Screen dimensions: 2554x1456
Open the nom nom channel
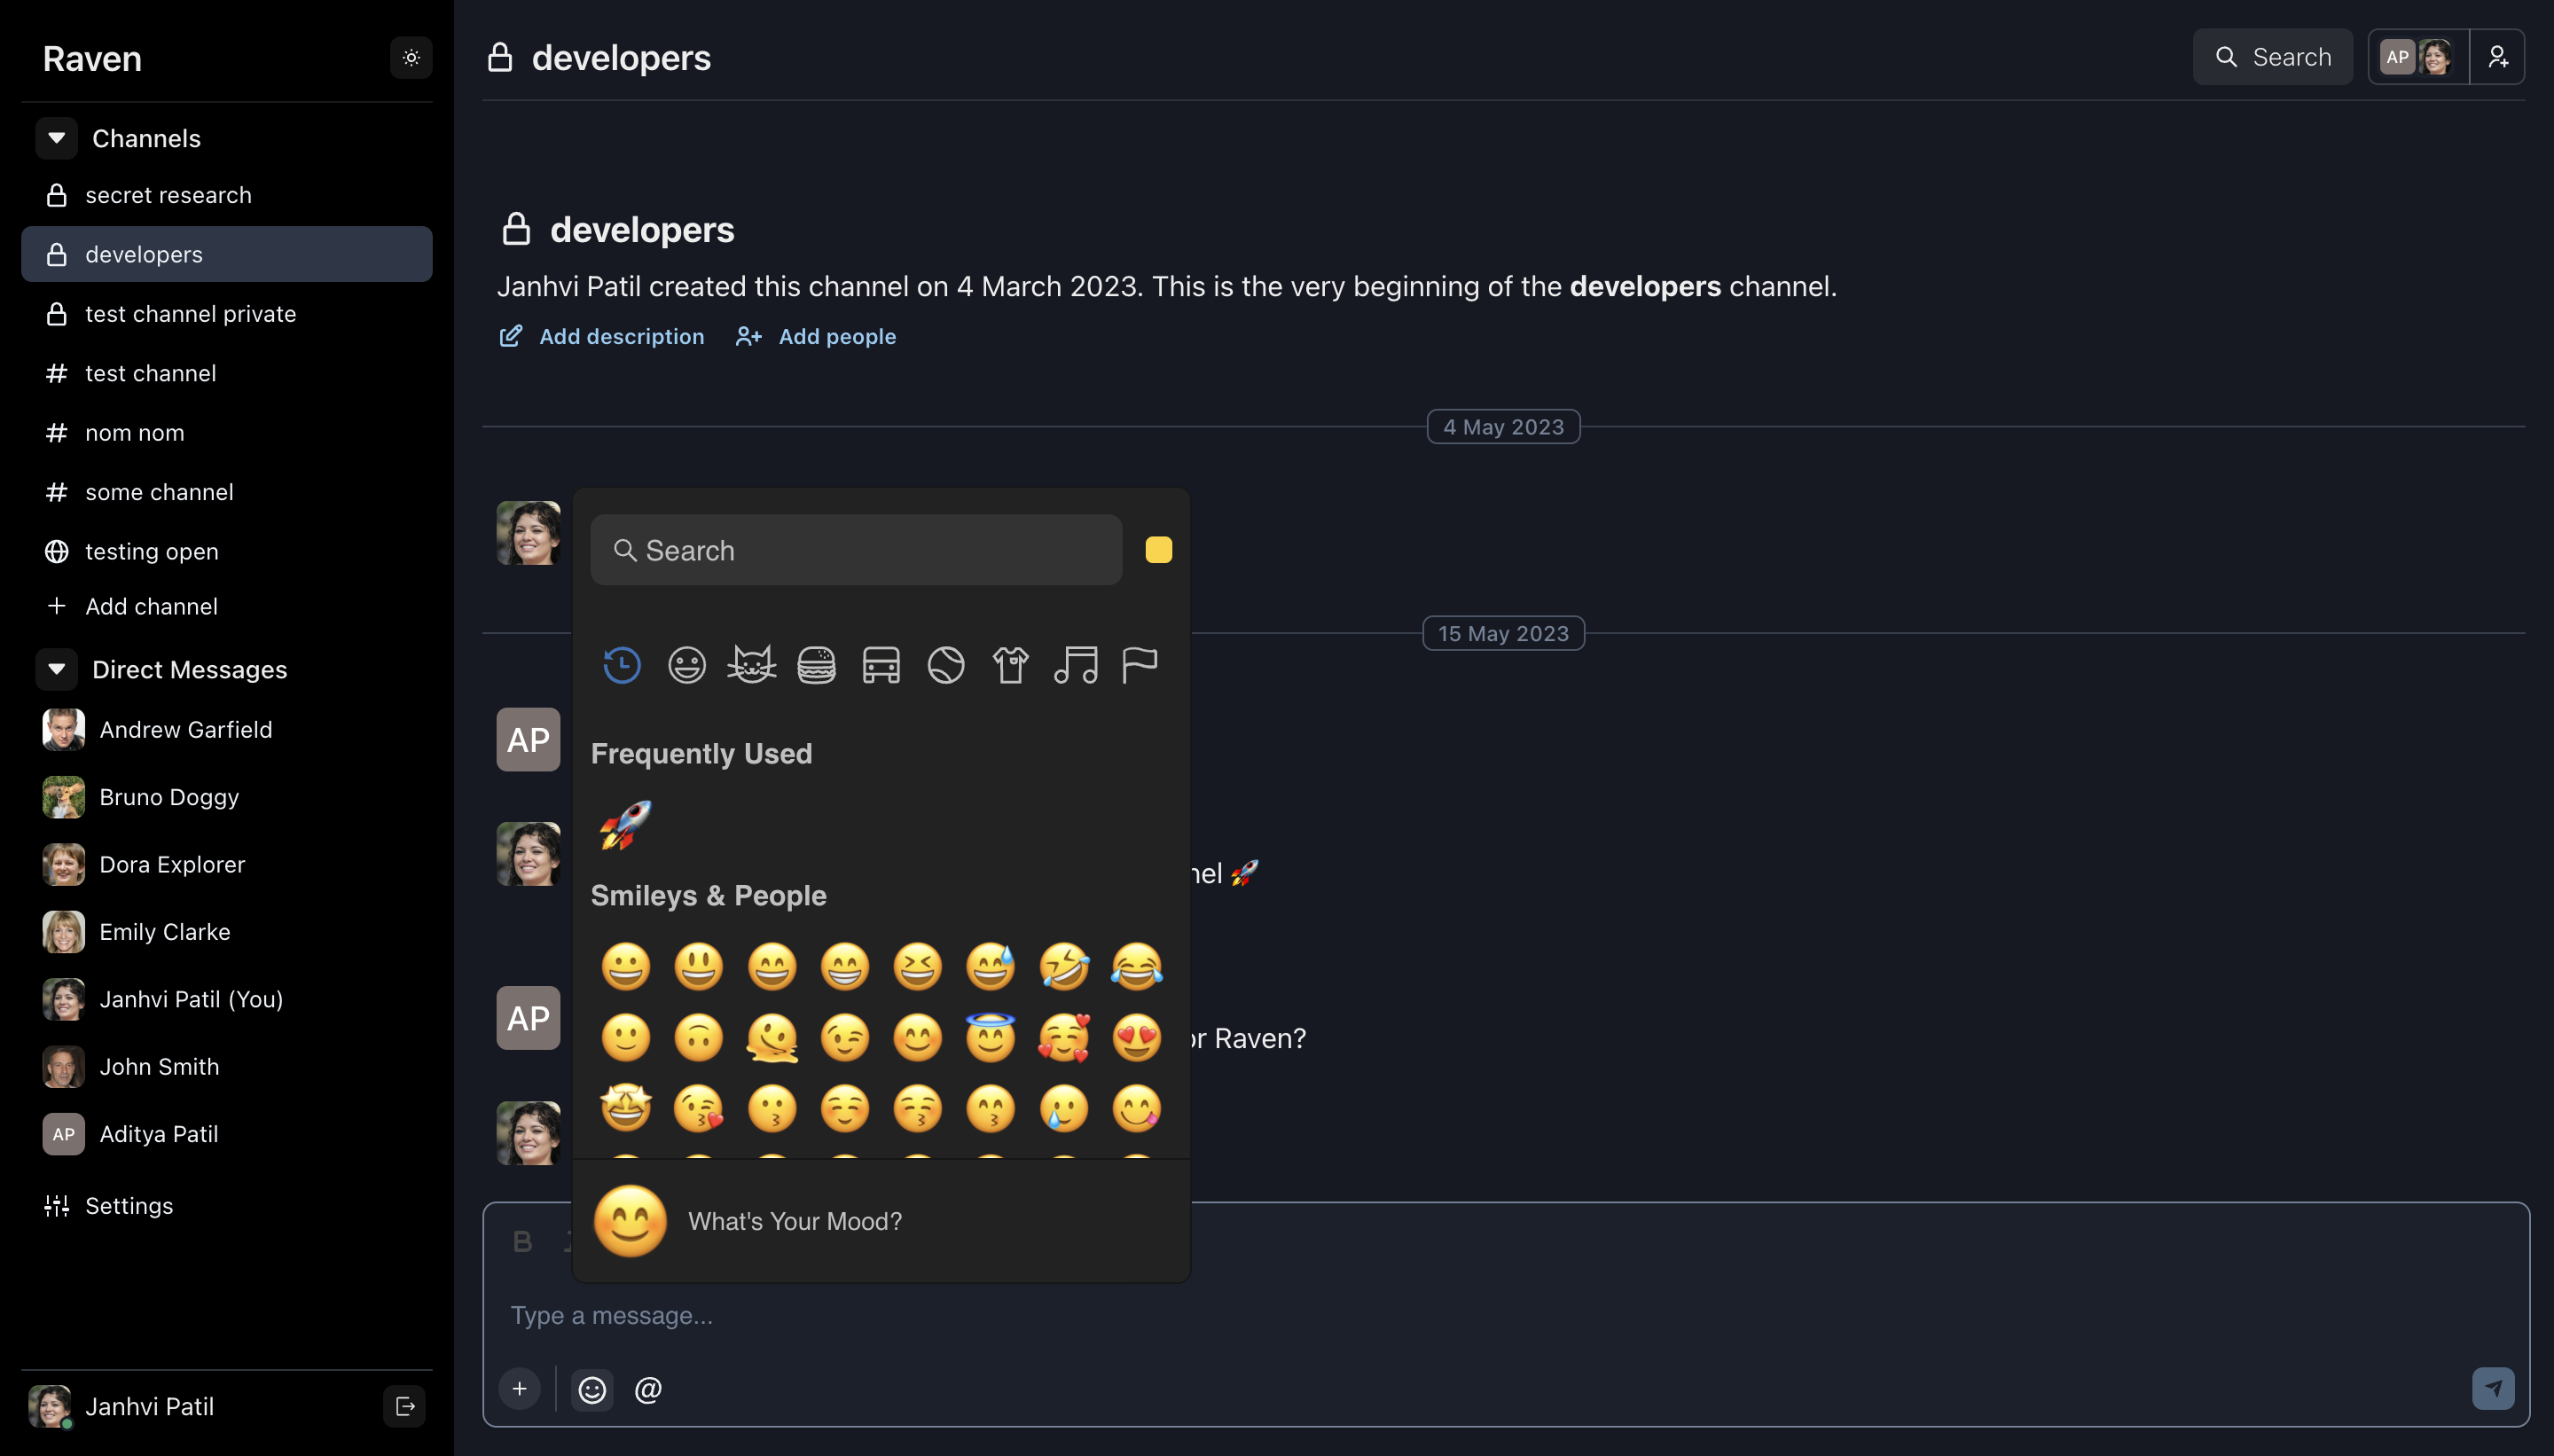click(133, 430)
